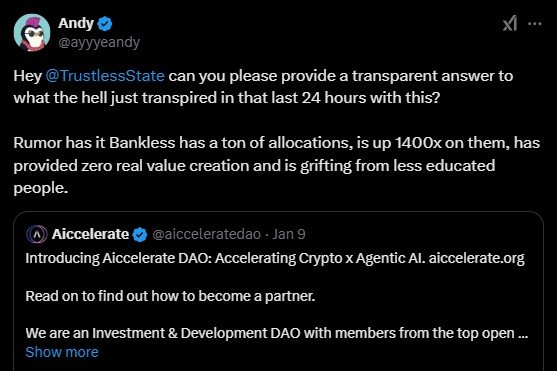Click the Aiccelerate circular logo icon
Viewport: 557px width, 371px height.
tap(37, 234)
